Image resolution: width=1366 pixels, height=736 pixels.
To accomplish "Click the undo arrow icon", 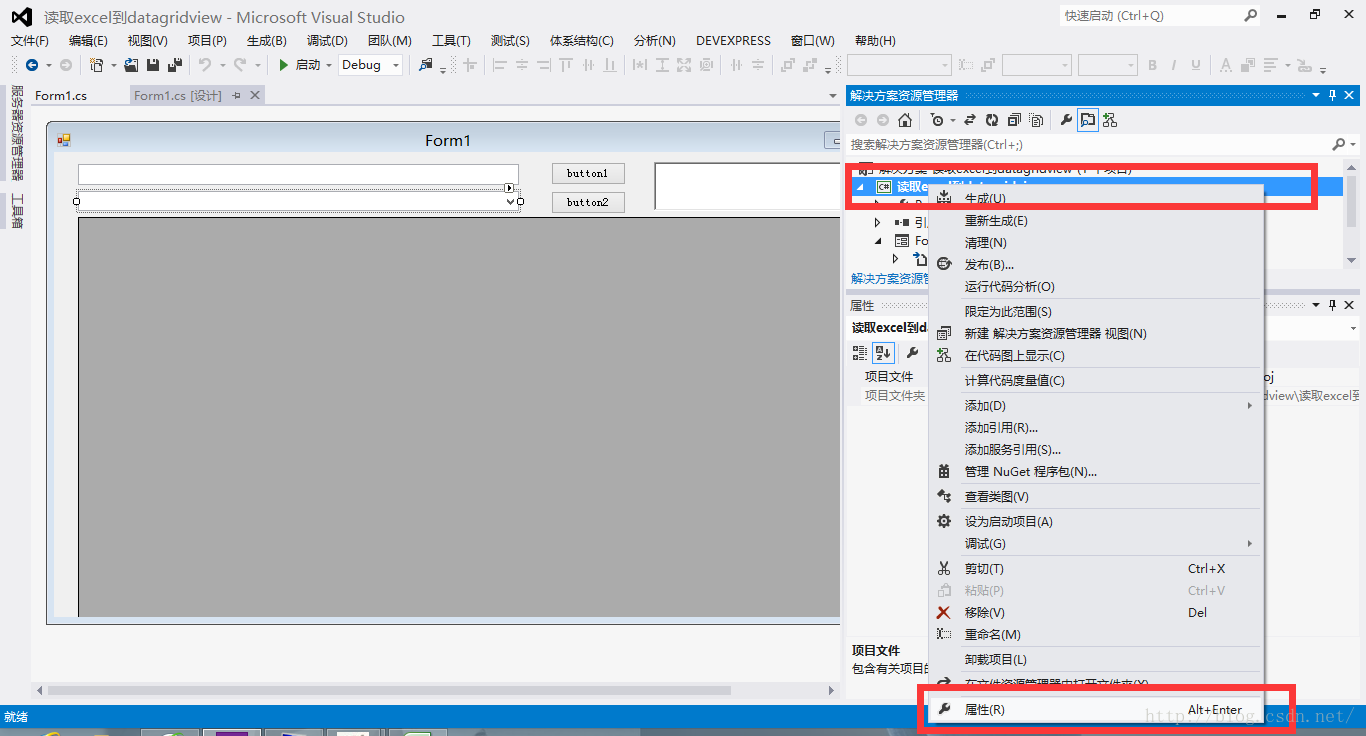I will click(x=204, y=65).
